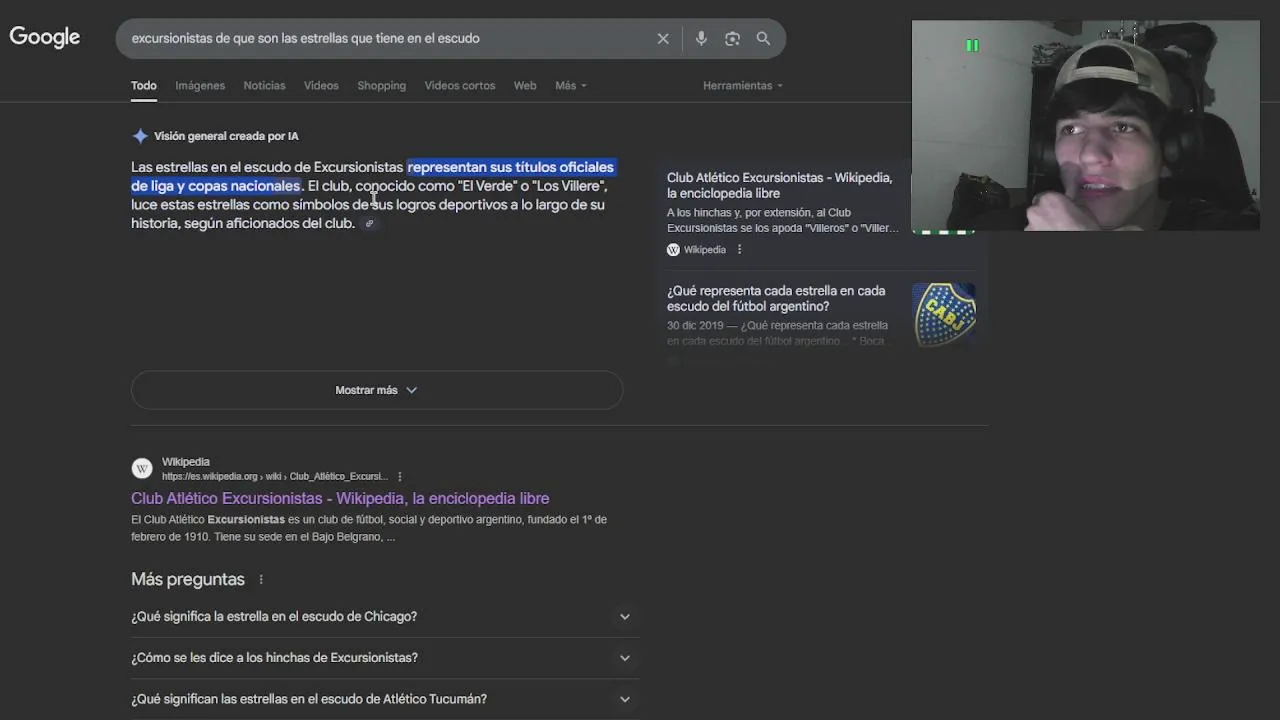This screenshot has width=1280, height=720.
Task: Click the es.wikipedia.org result URL
Action: 275,477
